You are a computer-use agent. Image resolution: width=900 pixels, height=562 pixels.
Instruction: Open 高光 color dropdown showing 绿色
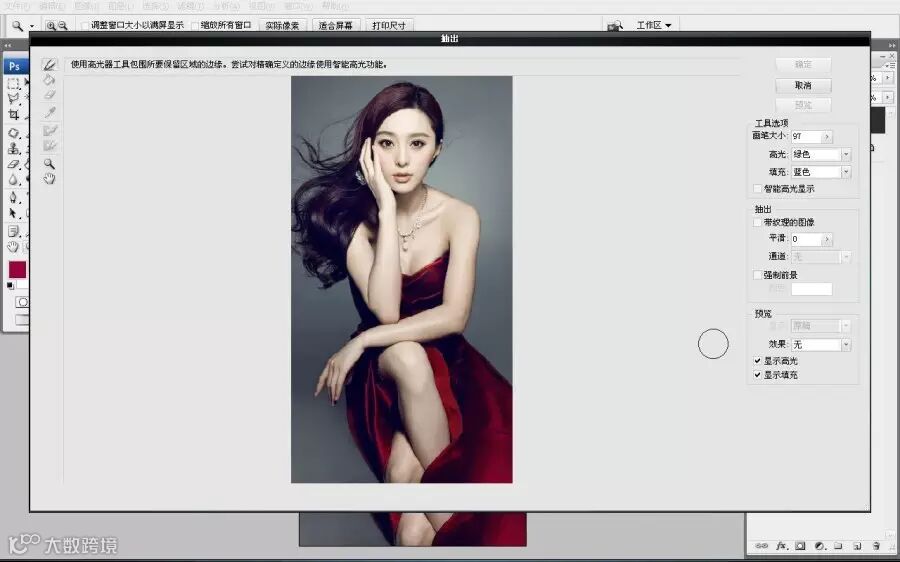(x=821, y=154)
